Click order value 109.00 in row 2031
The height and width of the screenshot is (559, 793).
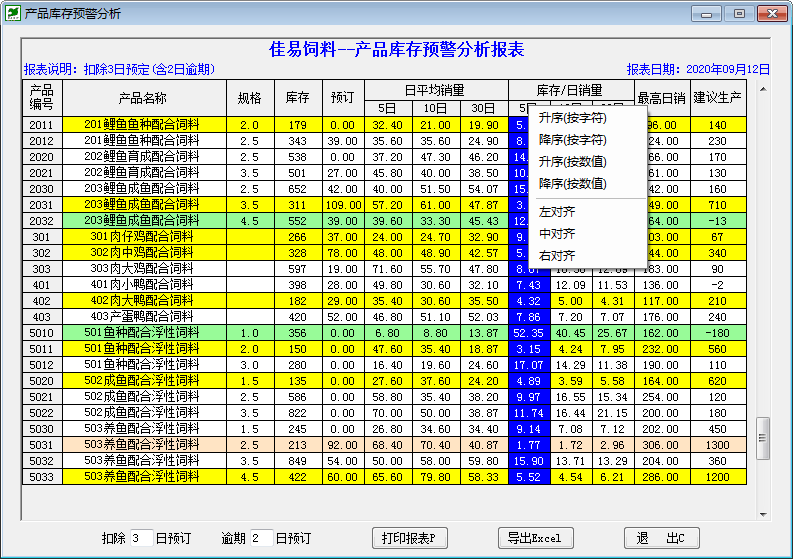click(x=343, y=205)
